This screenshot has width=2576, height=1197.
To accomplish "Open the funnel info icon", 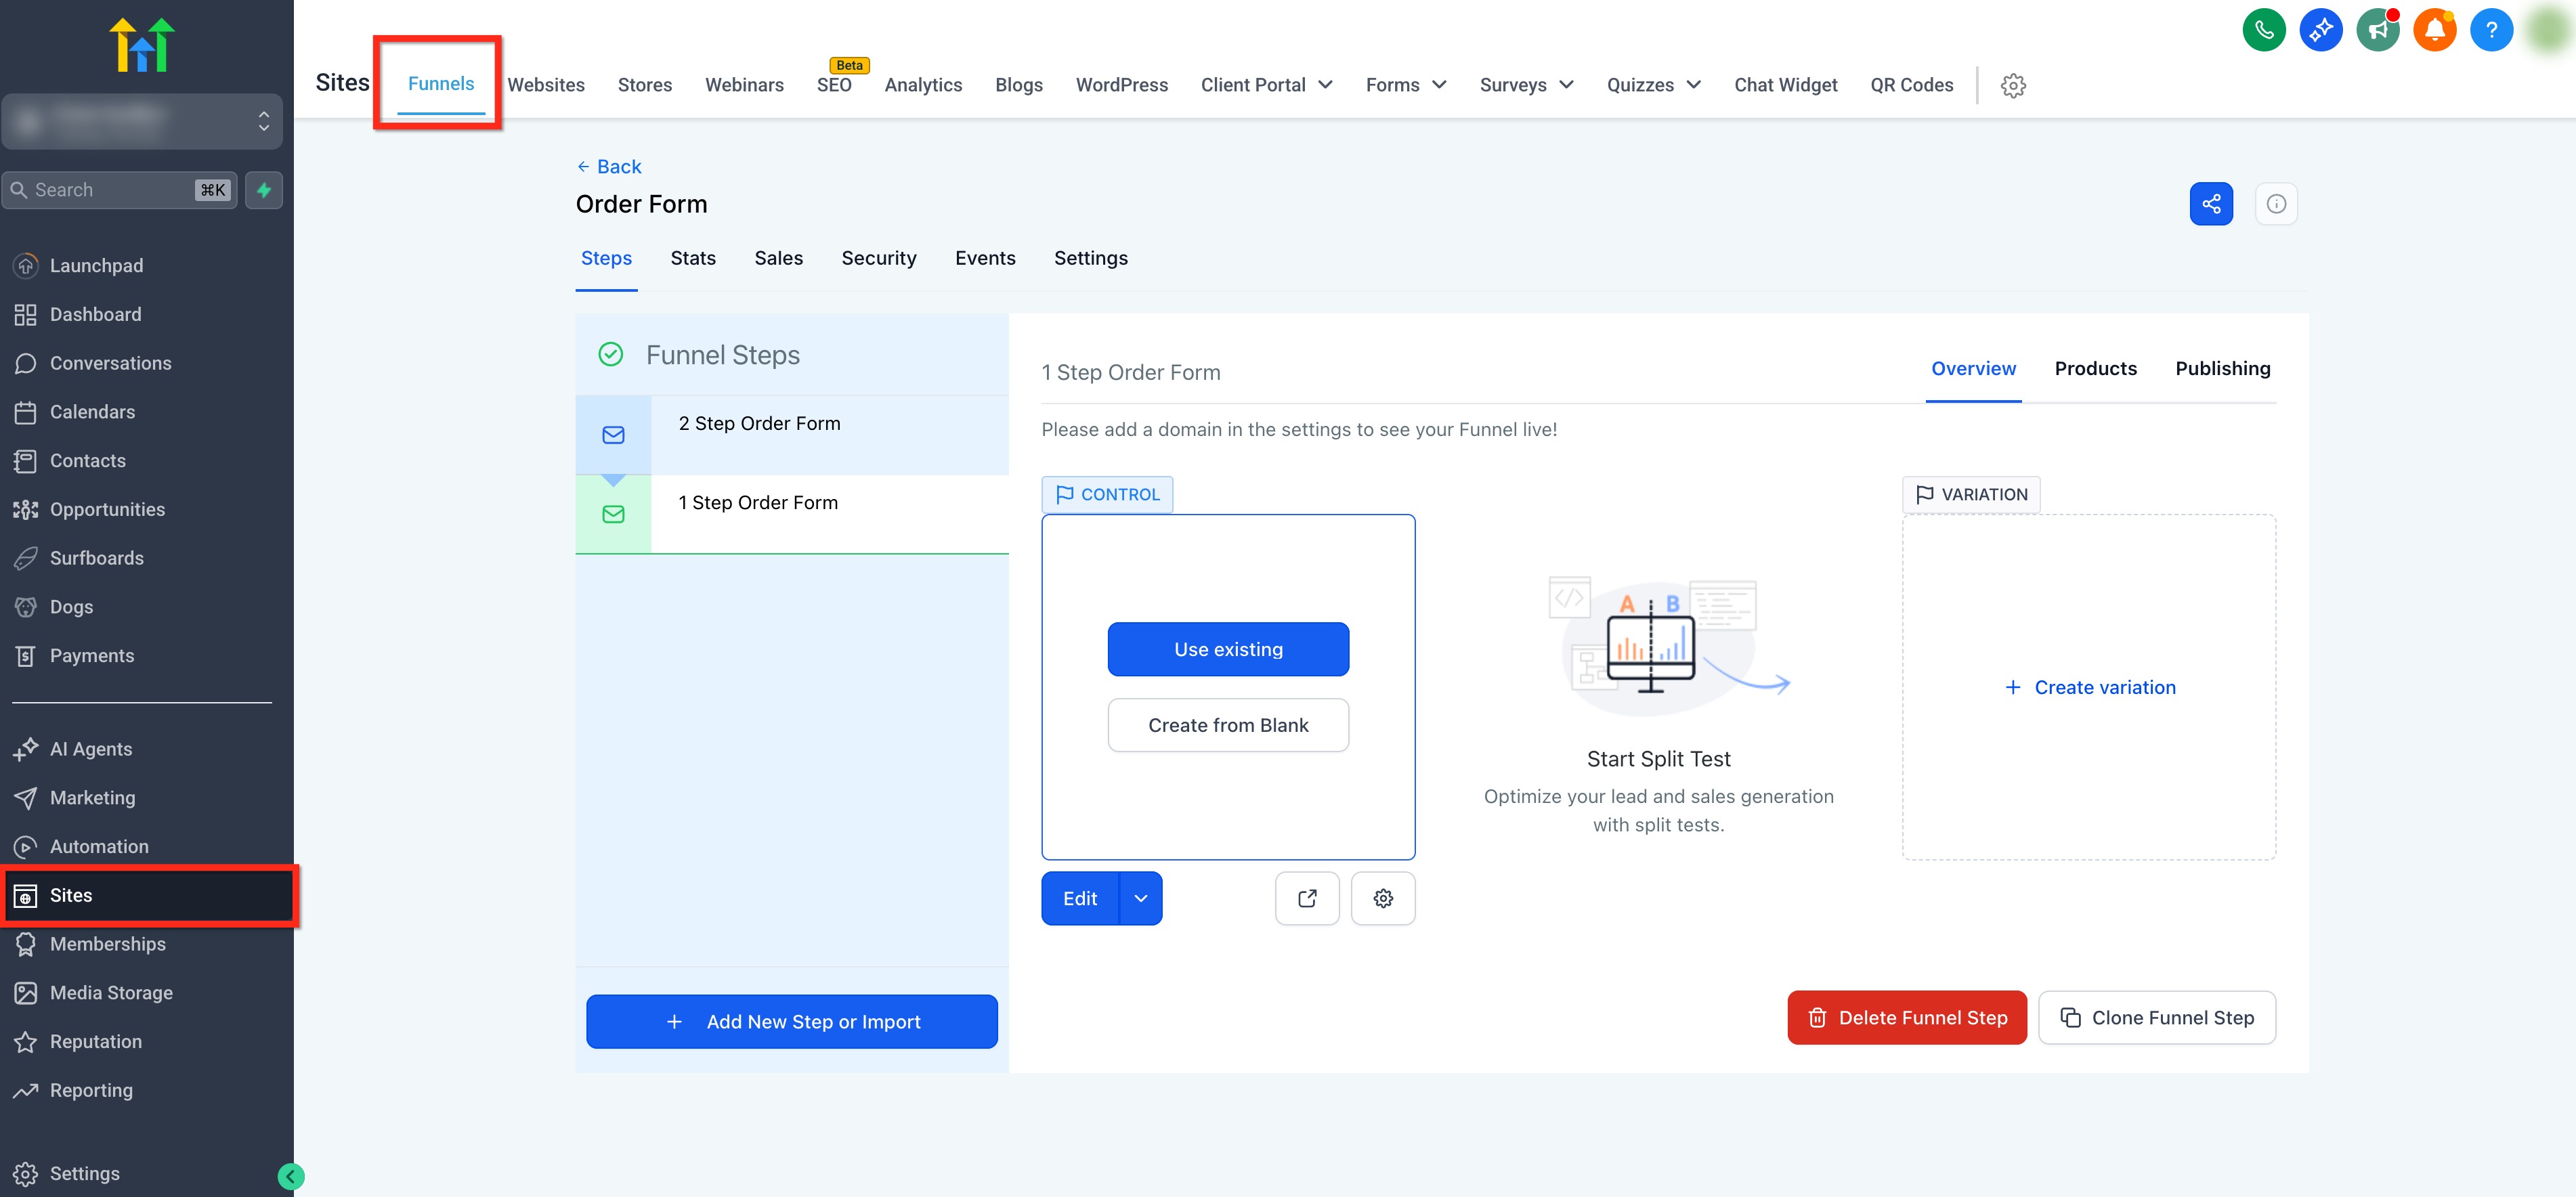I will pos(2275,204).
